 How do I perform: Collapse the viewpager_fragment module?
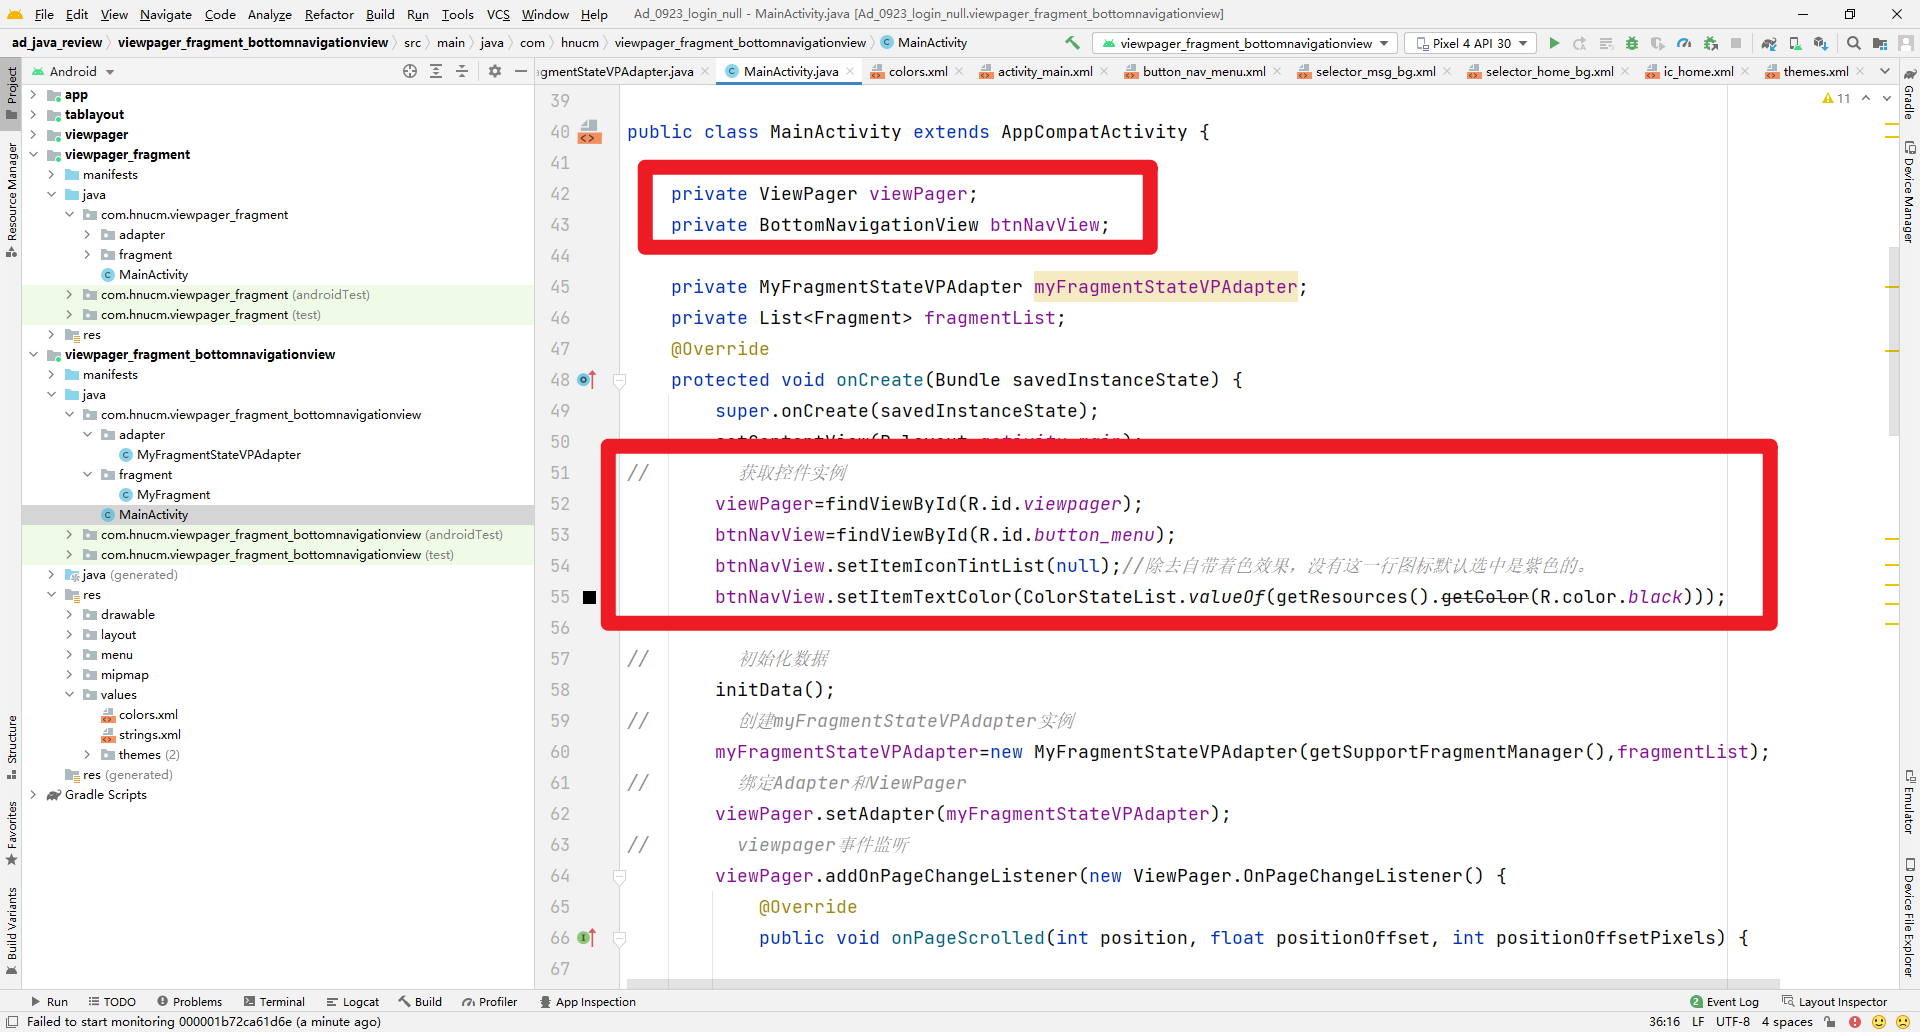pos(33,155)
